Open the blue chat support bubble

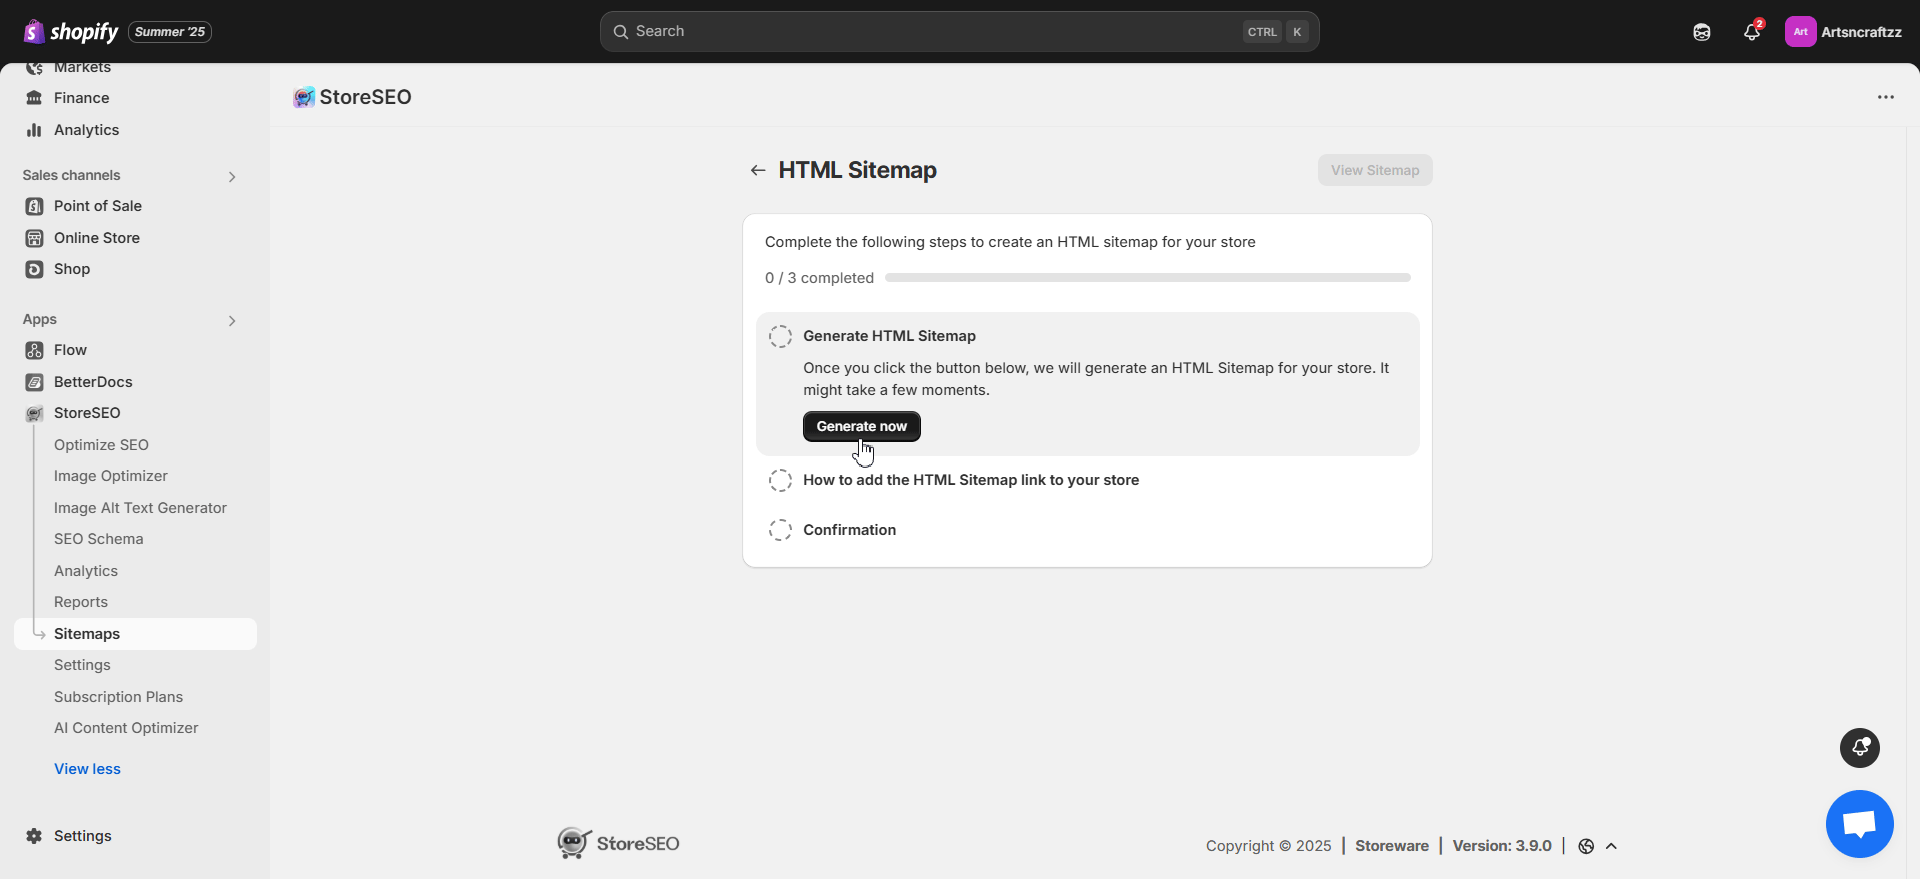click(x=1860, y=824)
